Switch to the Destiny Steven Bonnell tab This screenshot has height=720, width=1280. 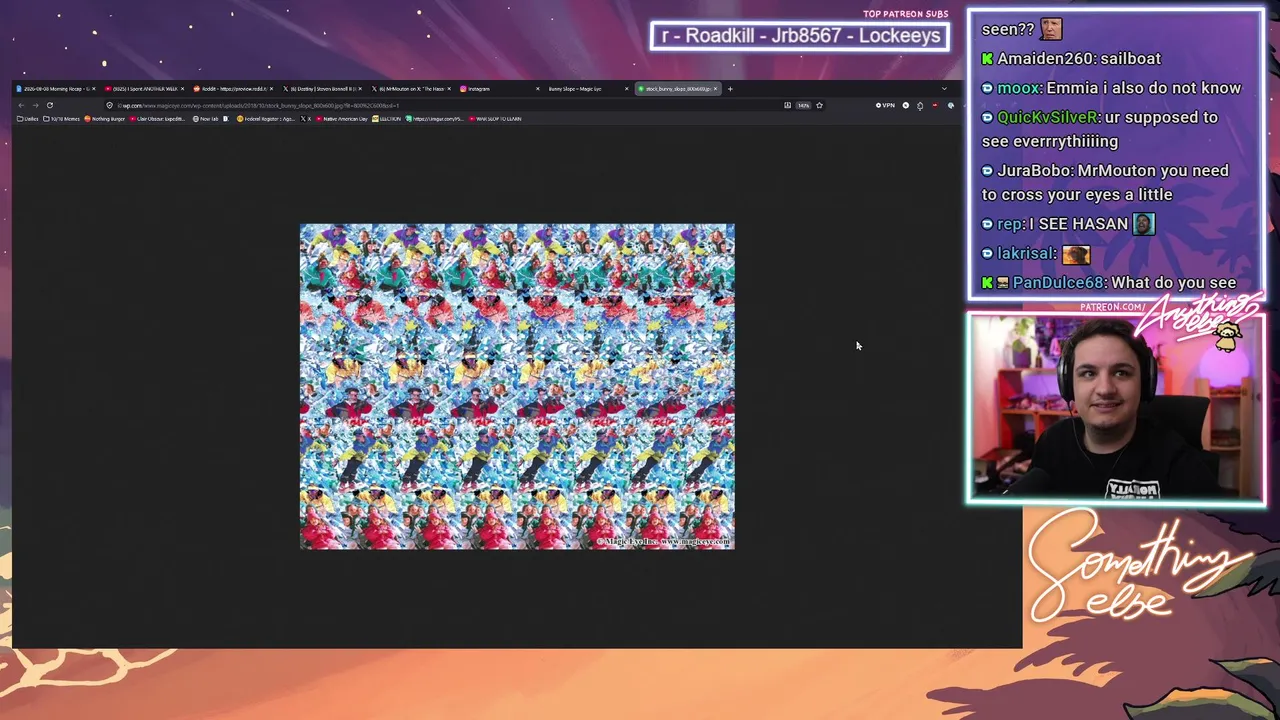point(322,89)
